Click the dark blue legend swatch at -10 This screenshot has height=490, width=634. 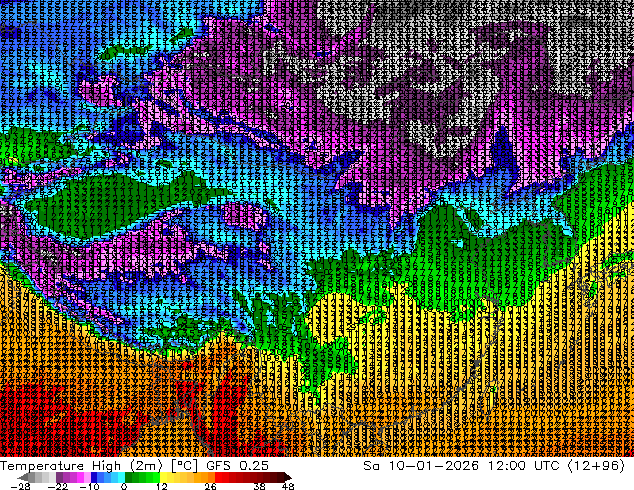coord(94,477)
